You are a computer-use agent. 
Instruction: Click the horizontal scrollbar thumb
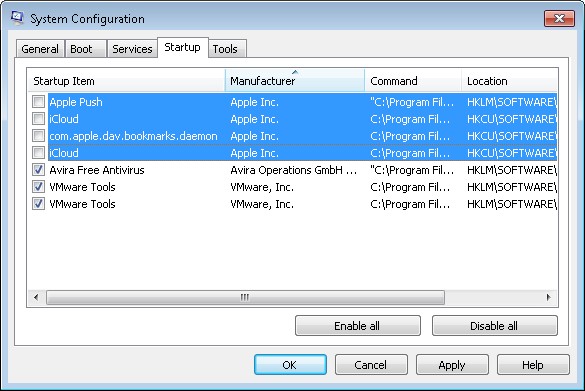(245, 297)
